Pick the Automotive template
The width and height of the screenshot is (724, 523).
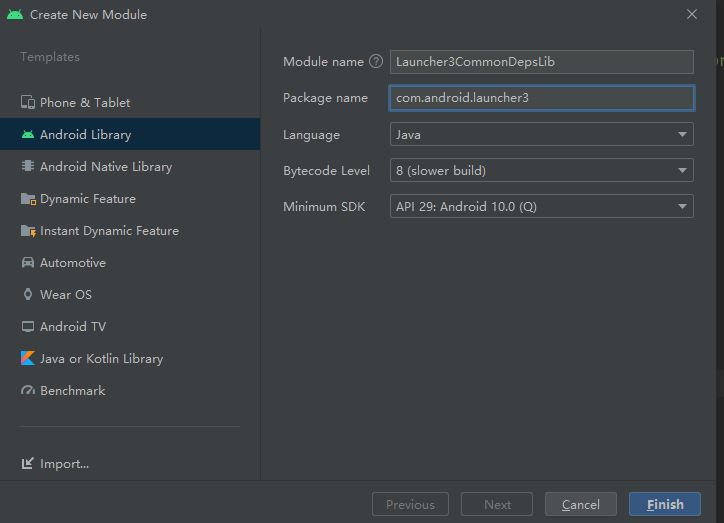click(x=130, y=262)
